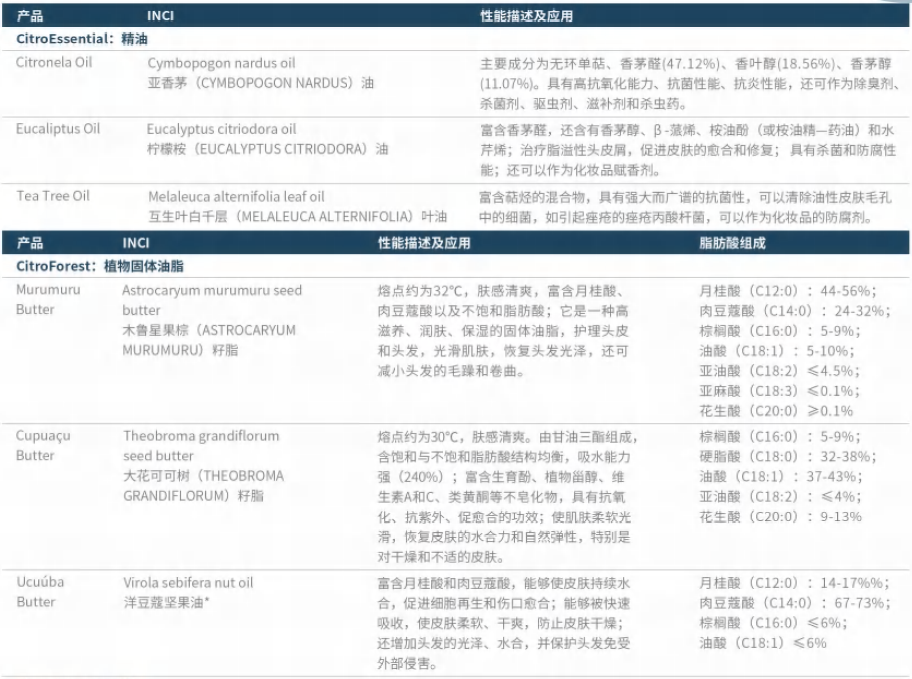The width and height of the screenshot is (912, 679).
Task: Select the Eucaliptus Oil product cell
Action: (x=58, y=129)
